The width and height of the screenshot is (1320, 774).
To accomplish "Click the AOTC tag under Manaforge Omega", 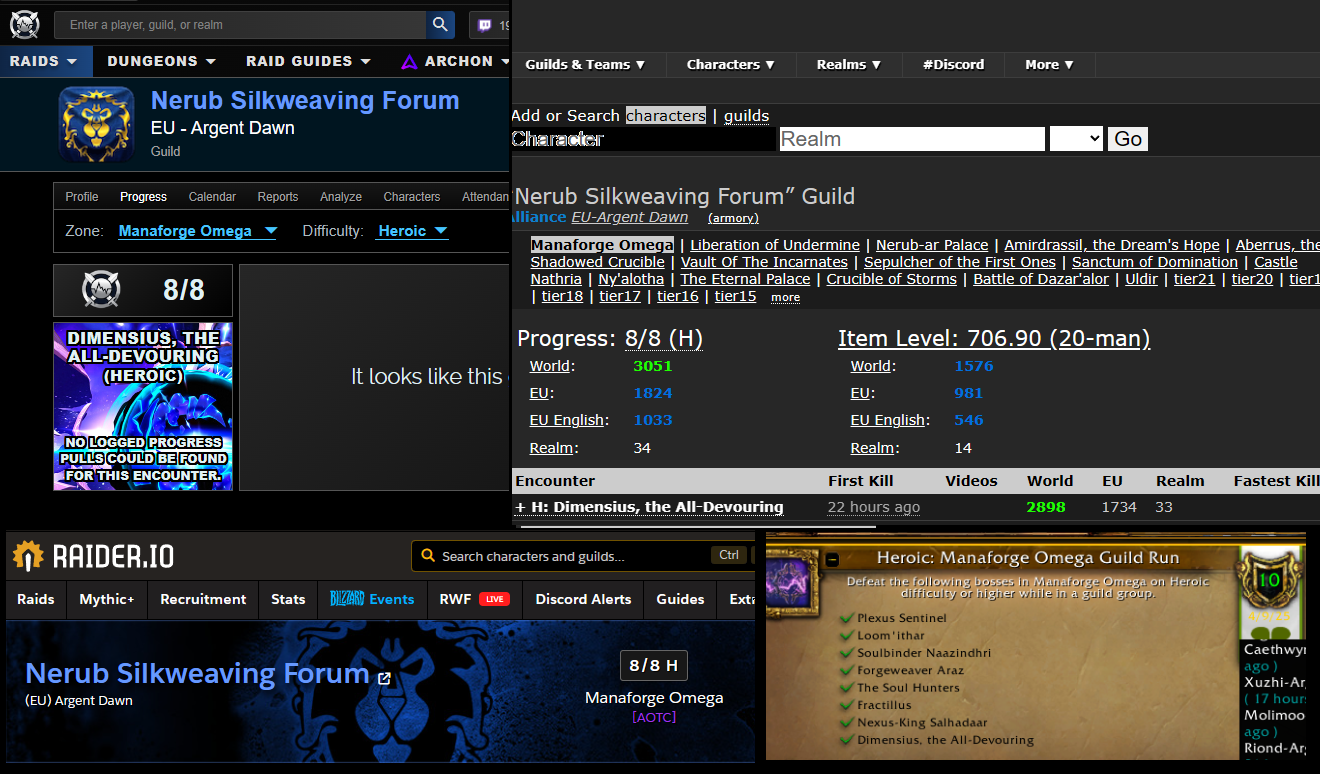I will tap(654, 717).
